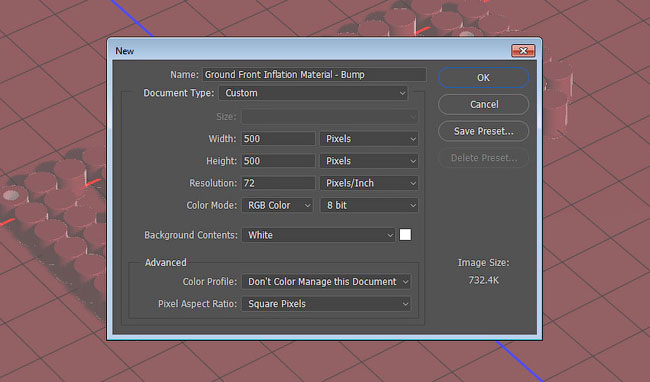Image resolution: width=650 pixels, height=382 pixels.
Task: Edit the document Name field
Action: [314, 75]
